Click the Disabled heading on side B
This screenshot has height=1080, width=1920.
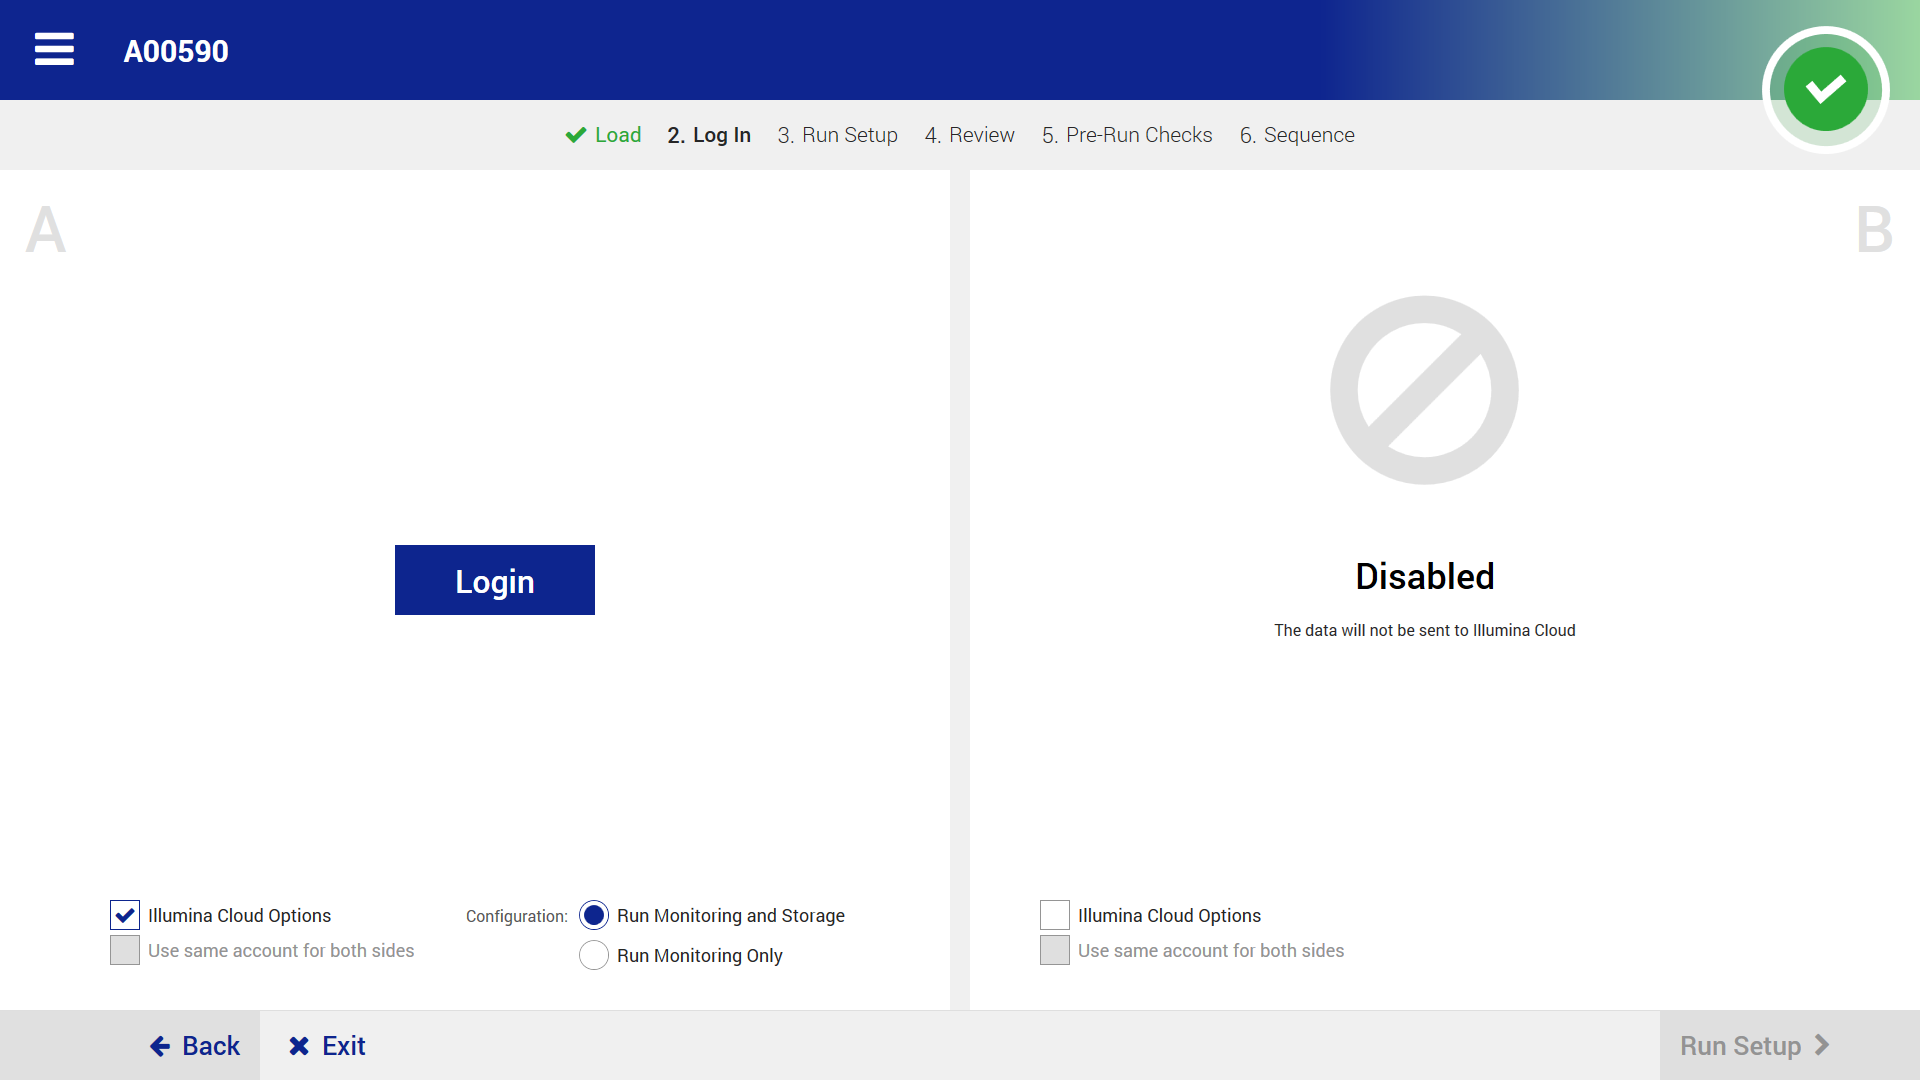click(x=1424, y=577)
